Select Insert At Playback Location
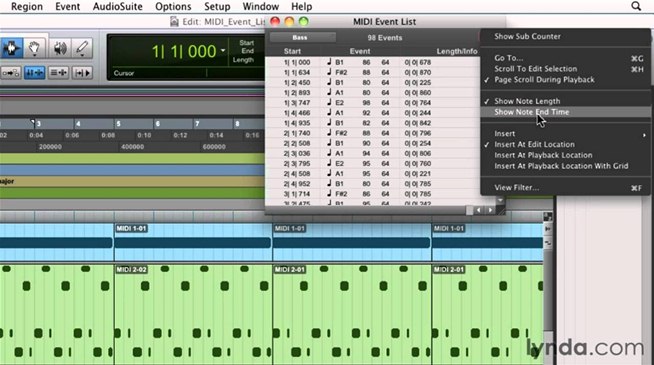Image resolution: width=654 pixels, height=365 pixels. 565,155
